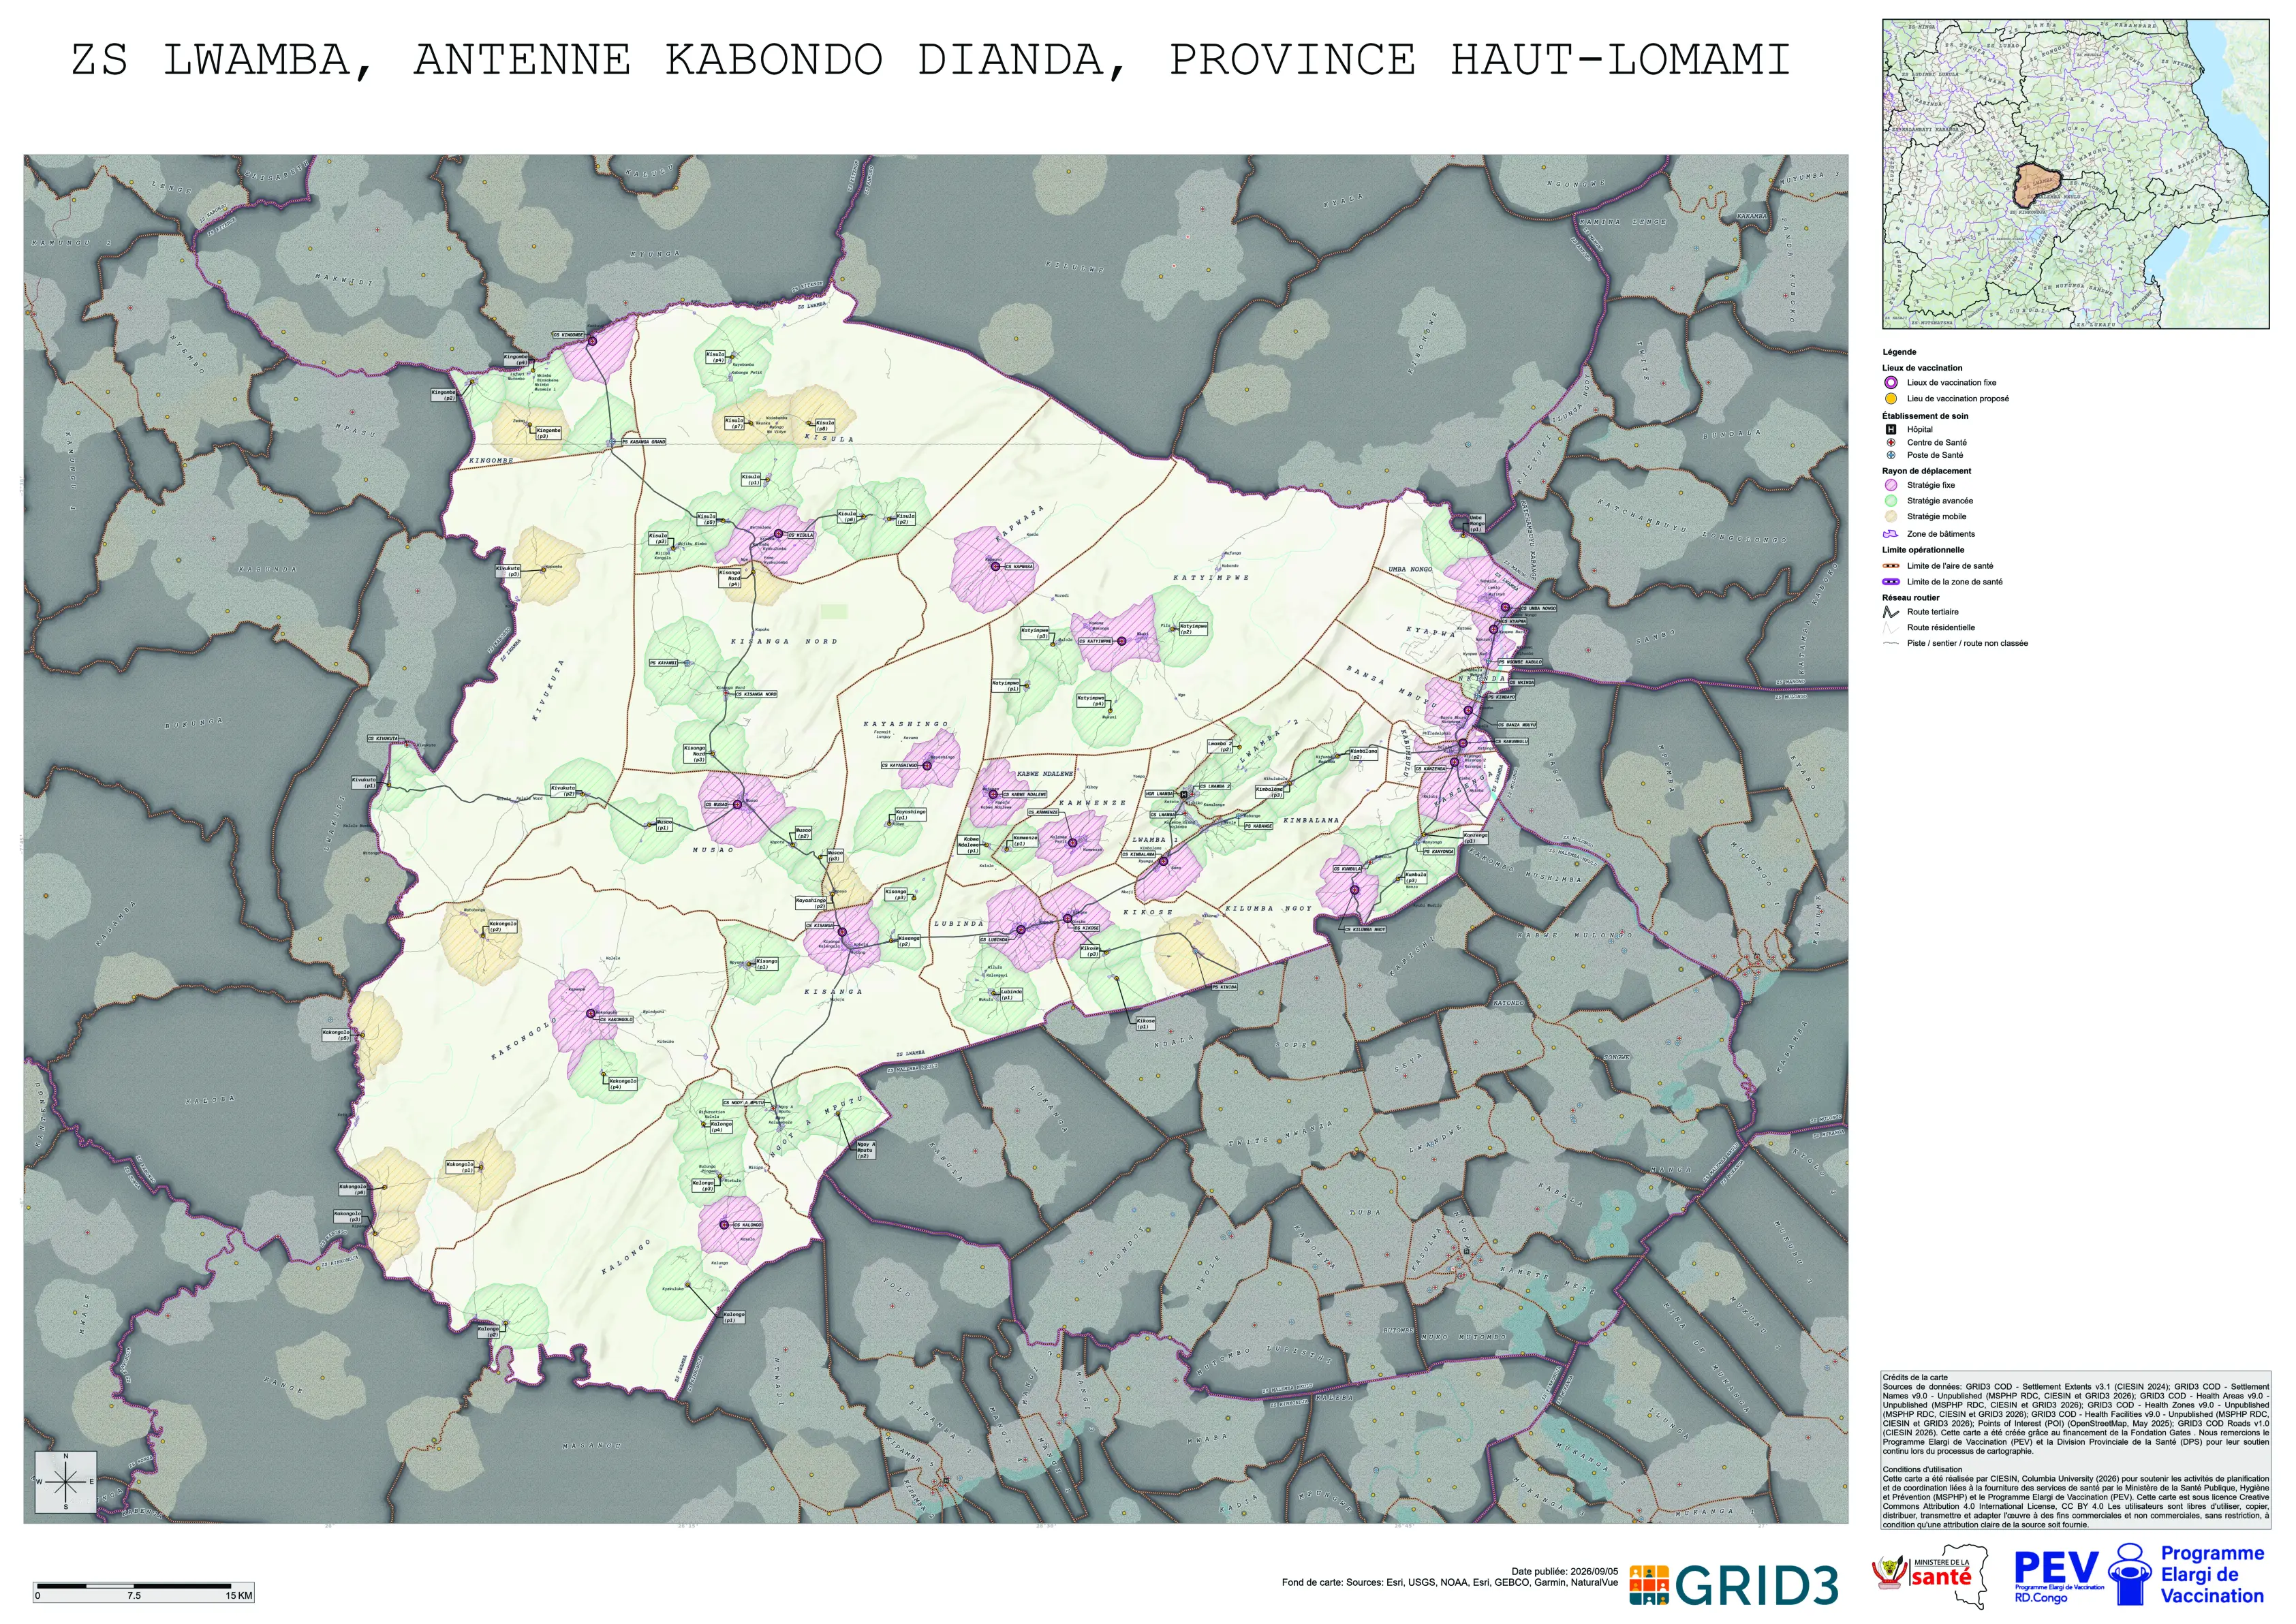Click the 'CS KAPWASA' map label

point(1019,567)
